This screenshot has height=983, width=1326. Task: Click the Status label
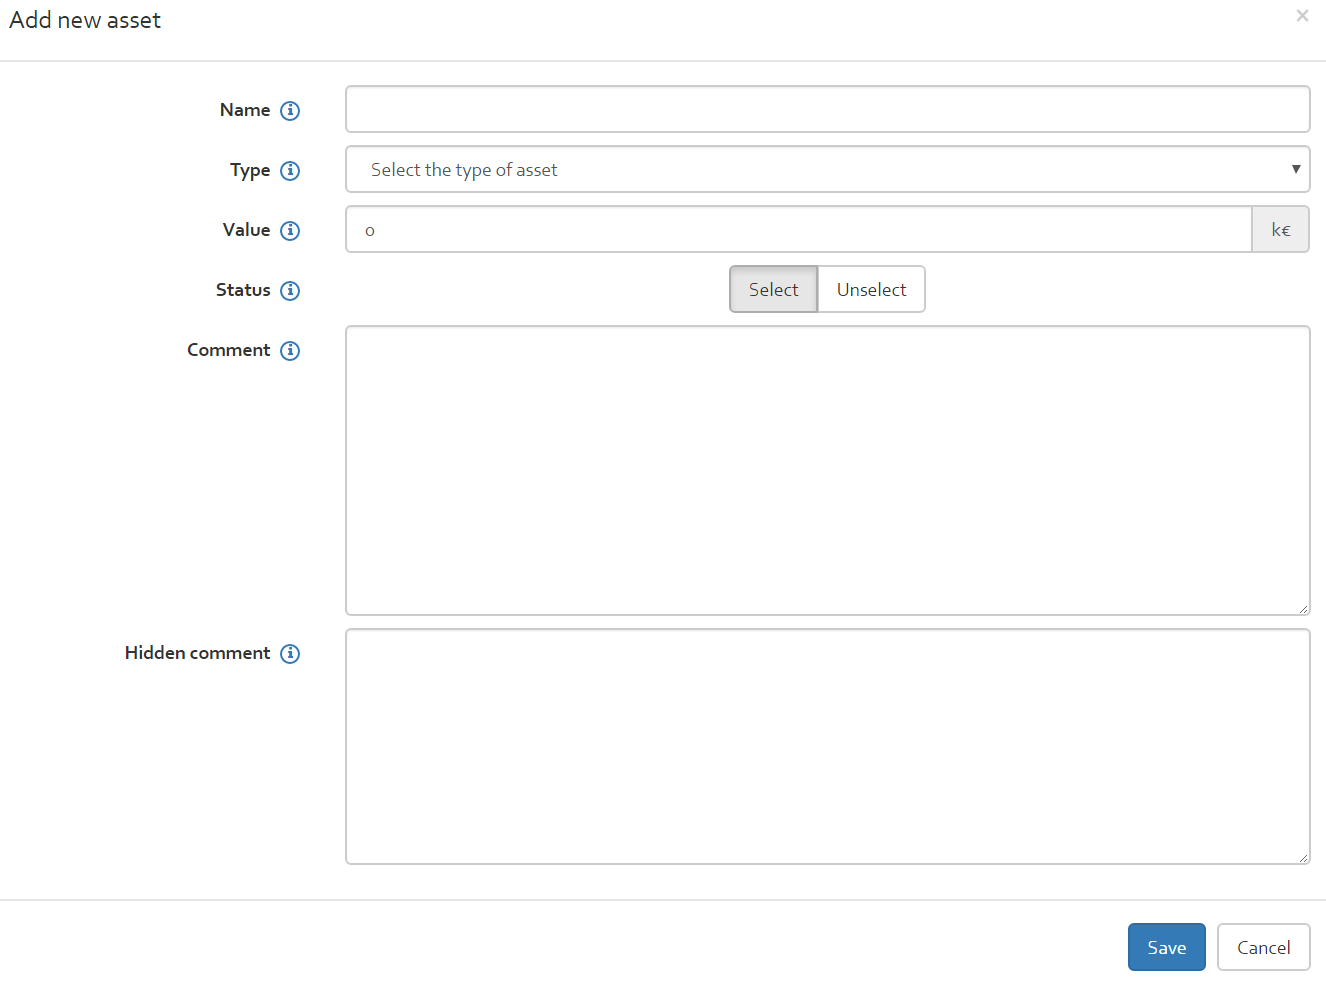243,290
